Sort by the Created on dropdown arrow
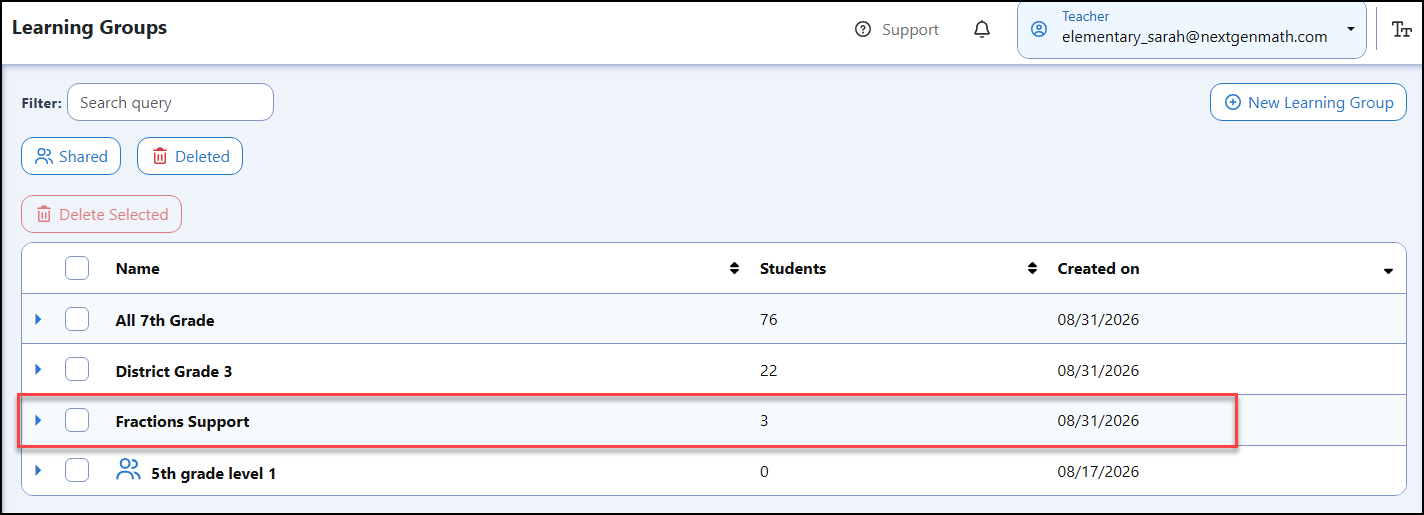Screen dimensions: 1424x515 (1388, 271)
